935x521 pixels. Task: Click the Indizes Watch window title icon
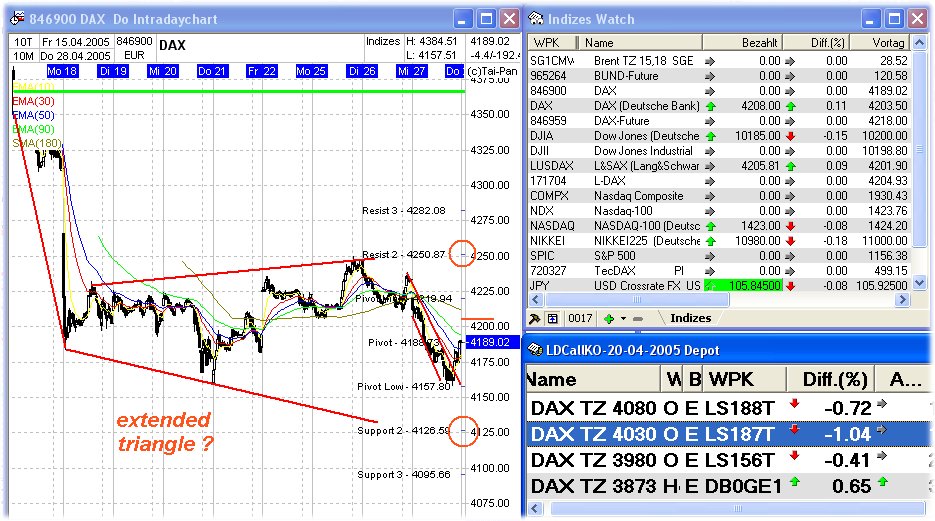pyautogui.click(x=536, y=18)
